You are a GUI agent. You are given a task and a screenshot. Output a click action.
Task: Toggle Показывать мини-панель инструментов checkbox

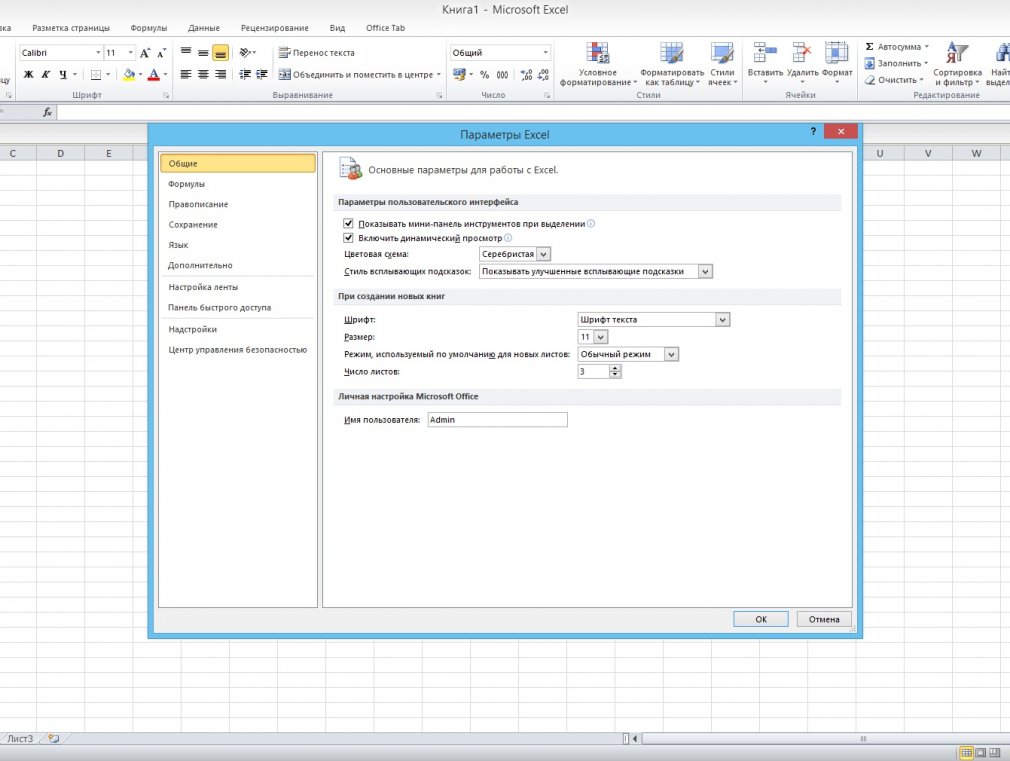click(x=348, y=223)
